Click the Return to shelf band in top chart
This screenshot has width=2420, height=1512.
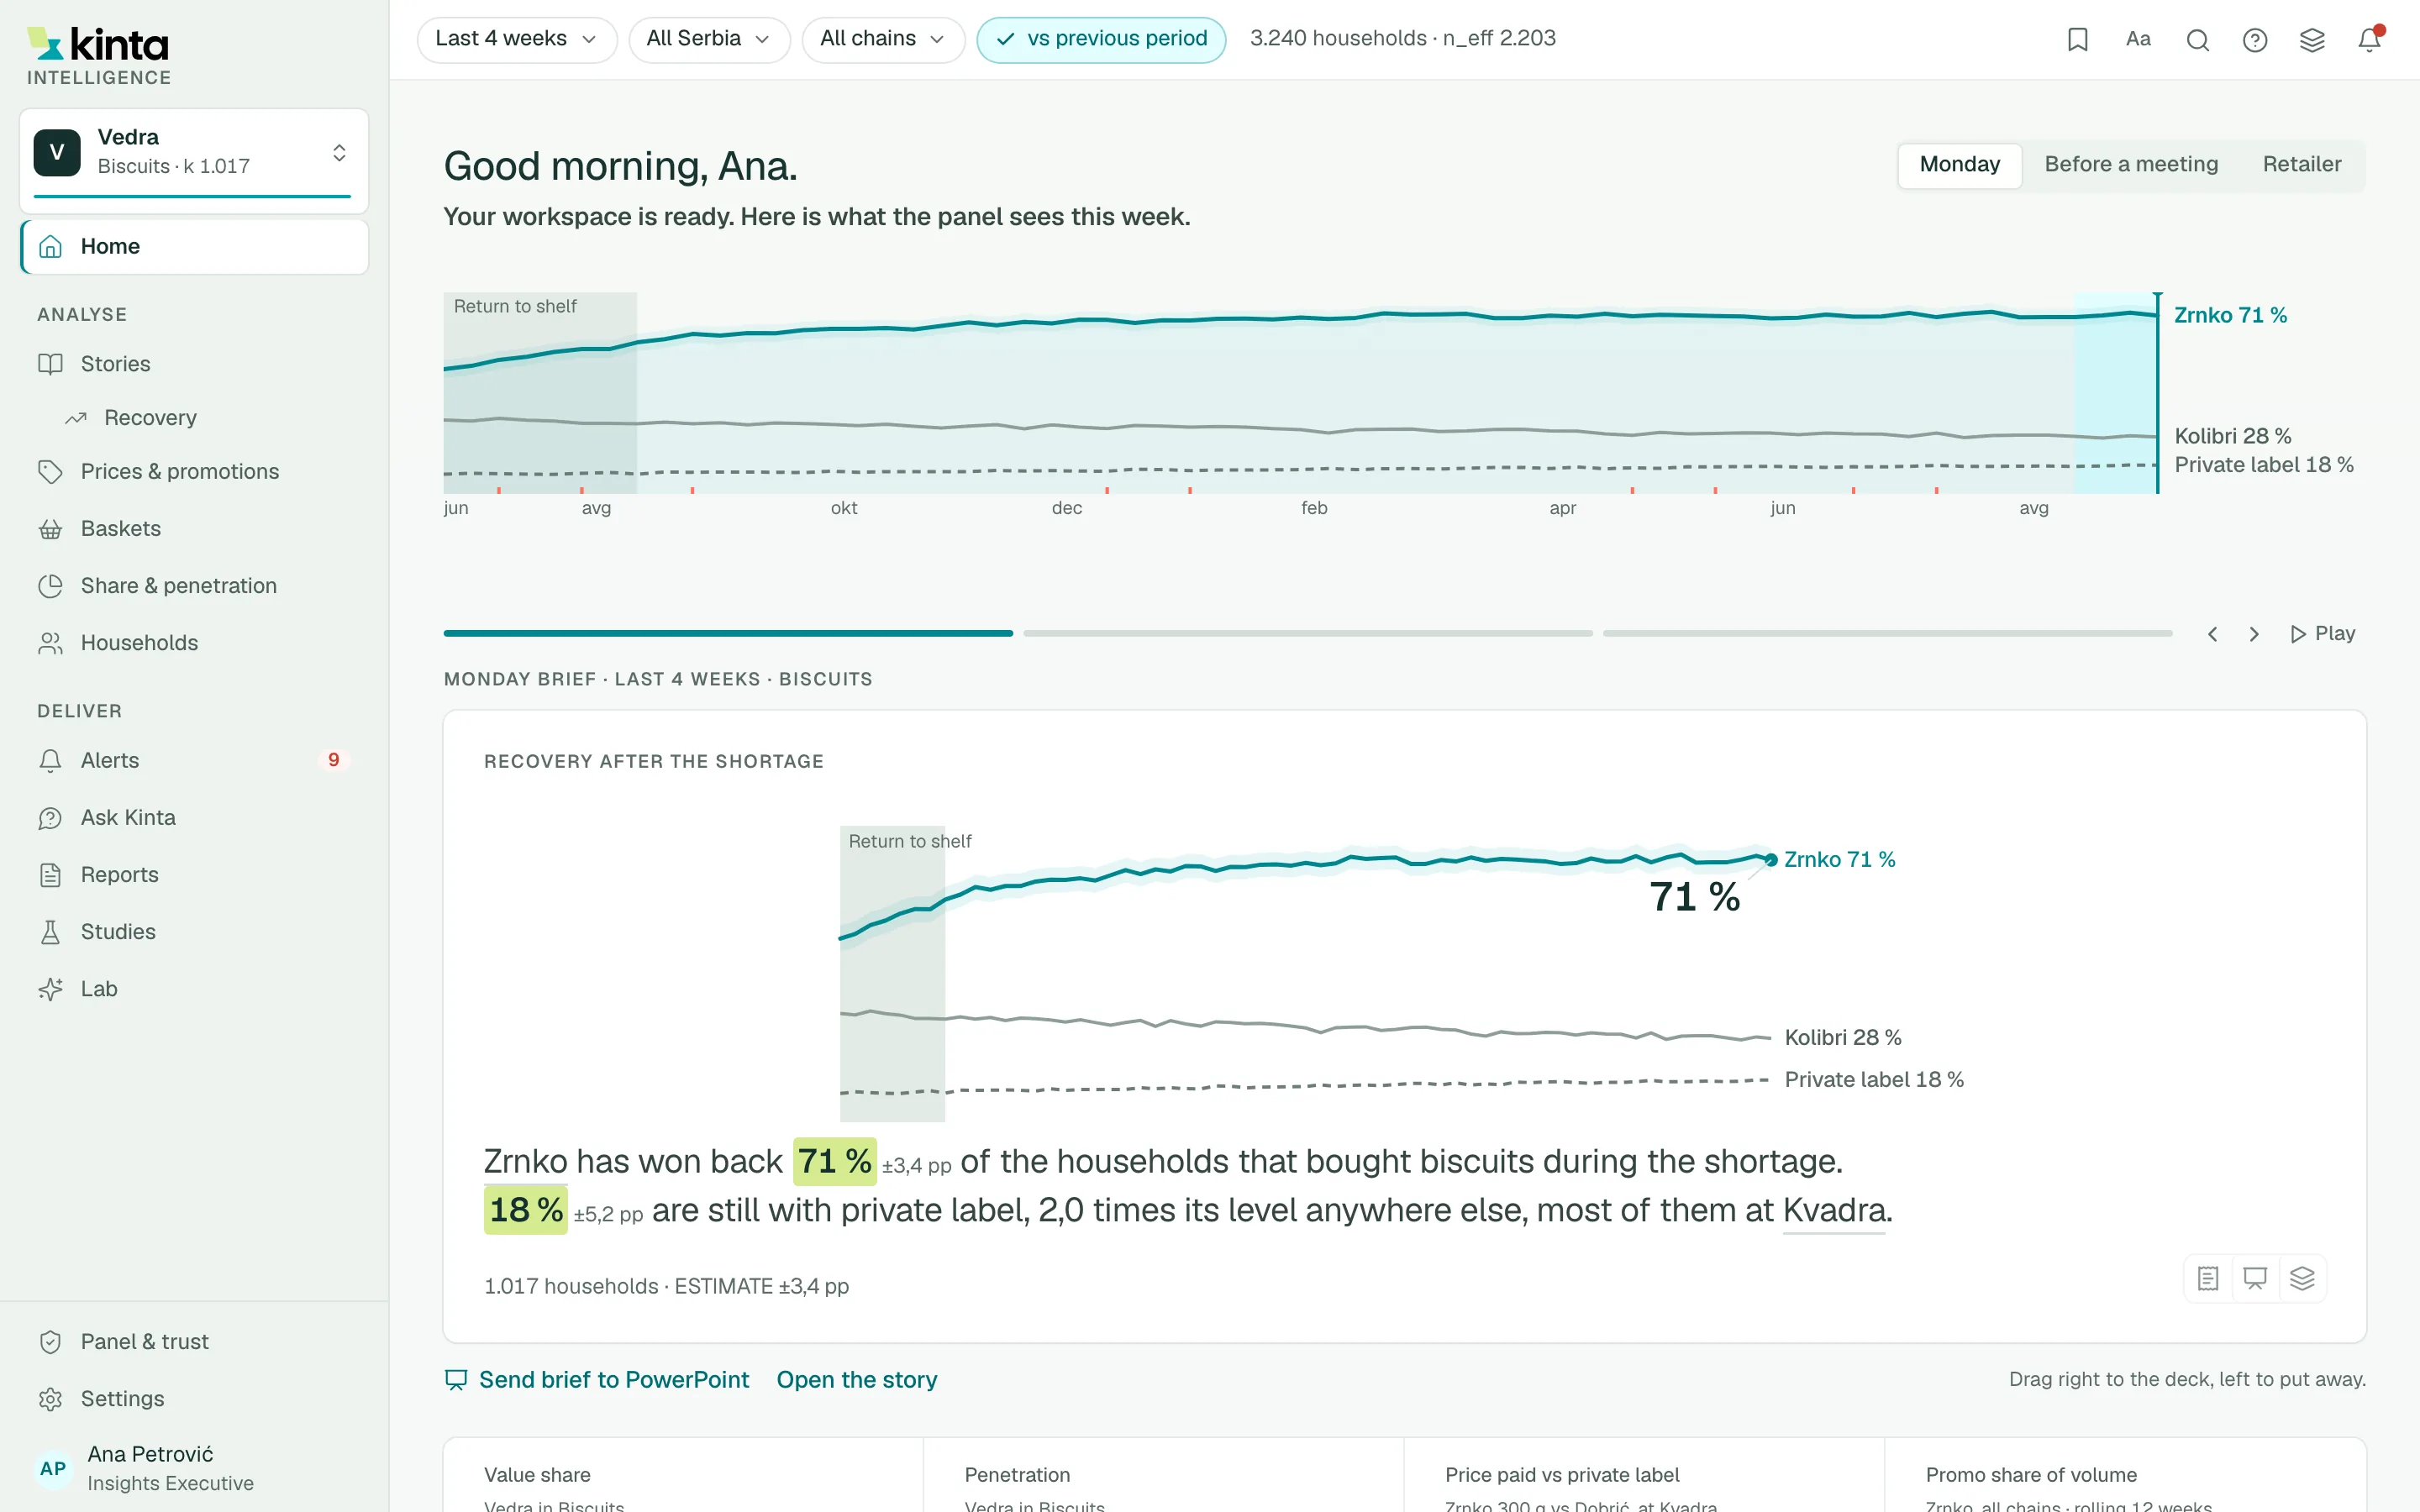[x=540, y=393]
